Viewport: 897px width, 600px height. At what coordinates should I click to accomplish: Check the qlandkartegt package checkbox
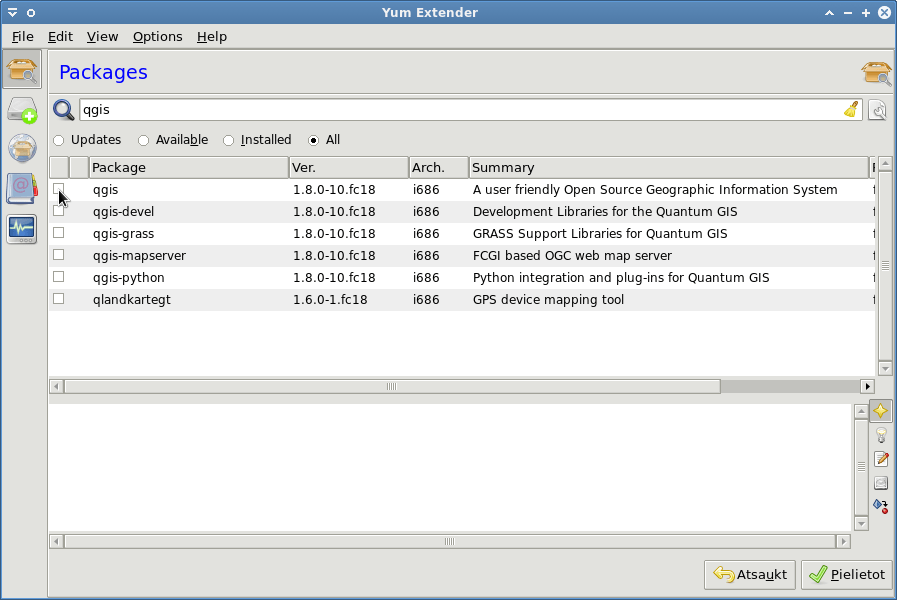[58, 299]
